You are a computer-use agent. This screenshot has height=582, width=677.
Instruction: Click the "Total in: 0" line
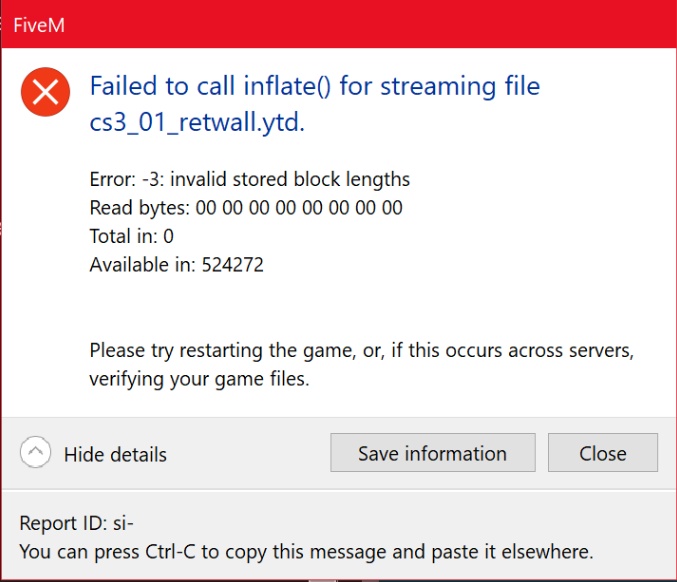131,236
